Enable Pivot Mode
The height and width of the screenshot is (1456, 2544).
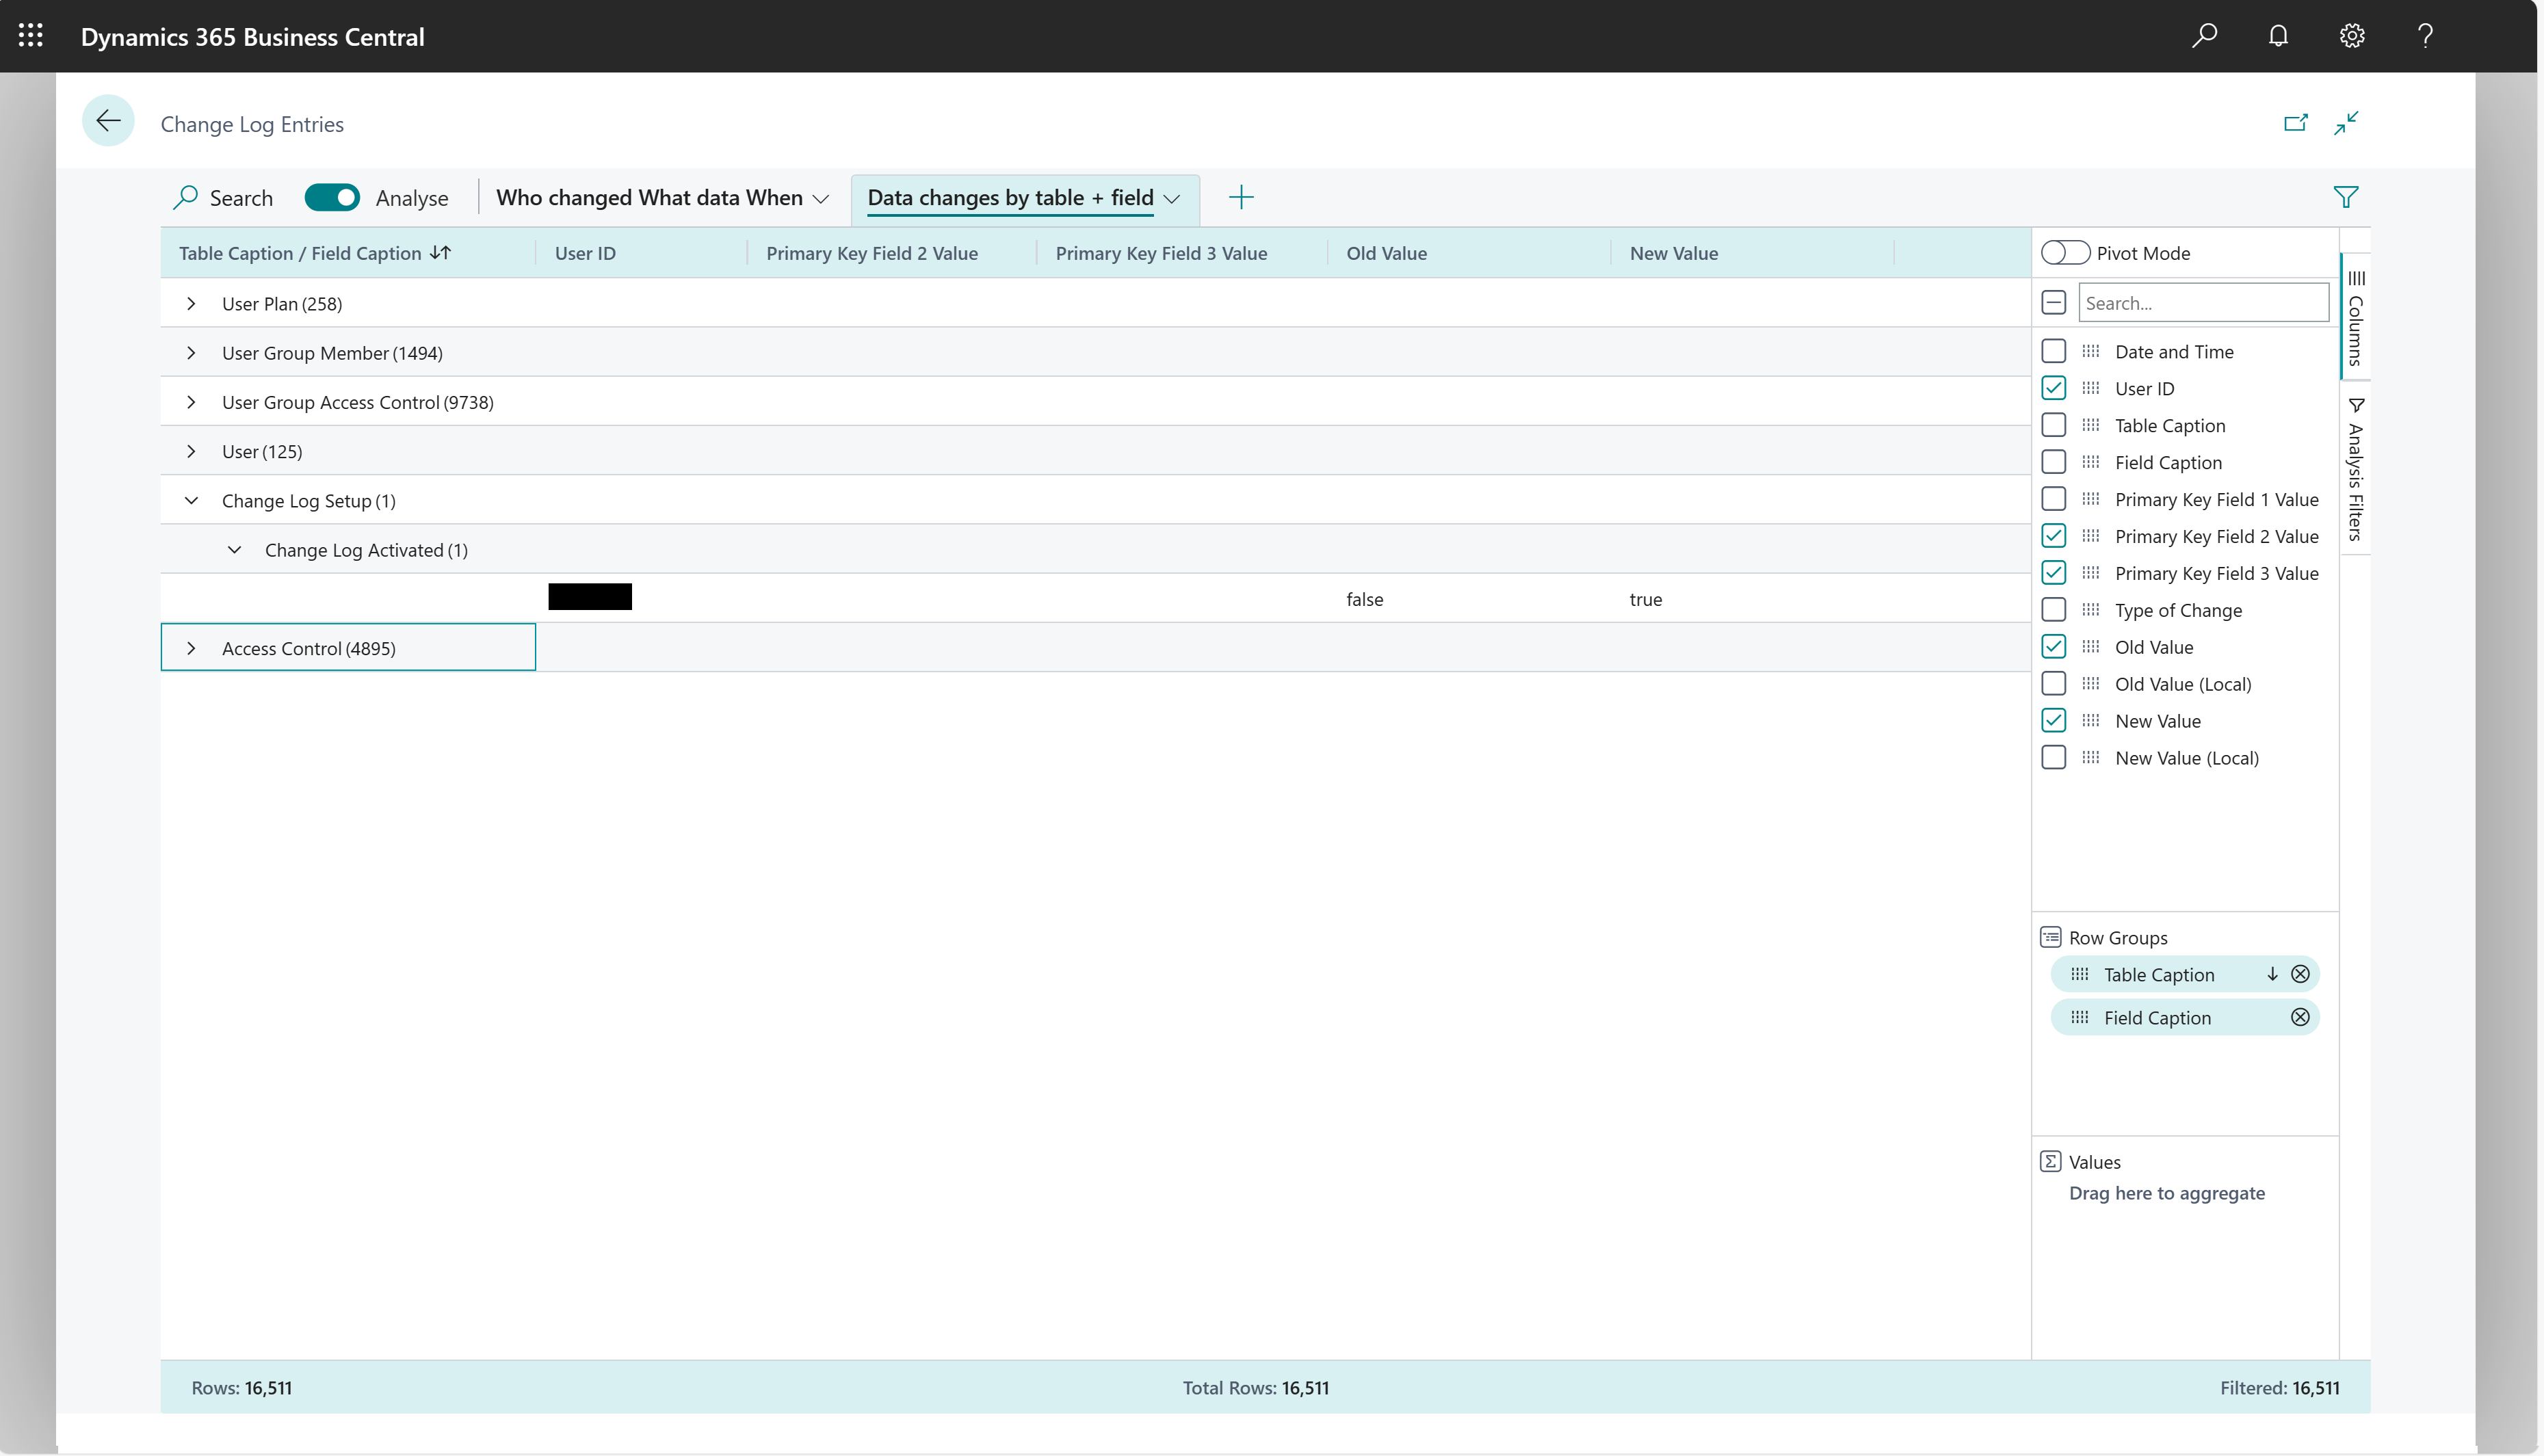pos(2064,252)
